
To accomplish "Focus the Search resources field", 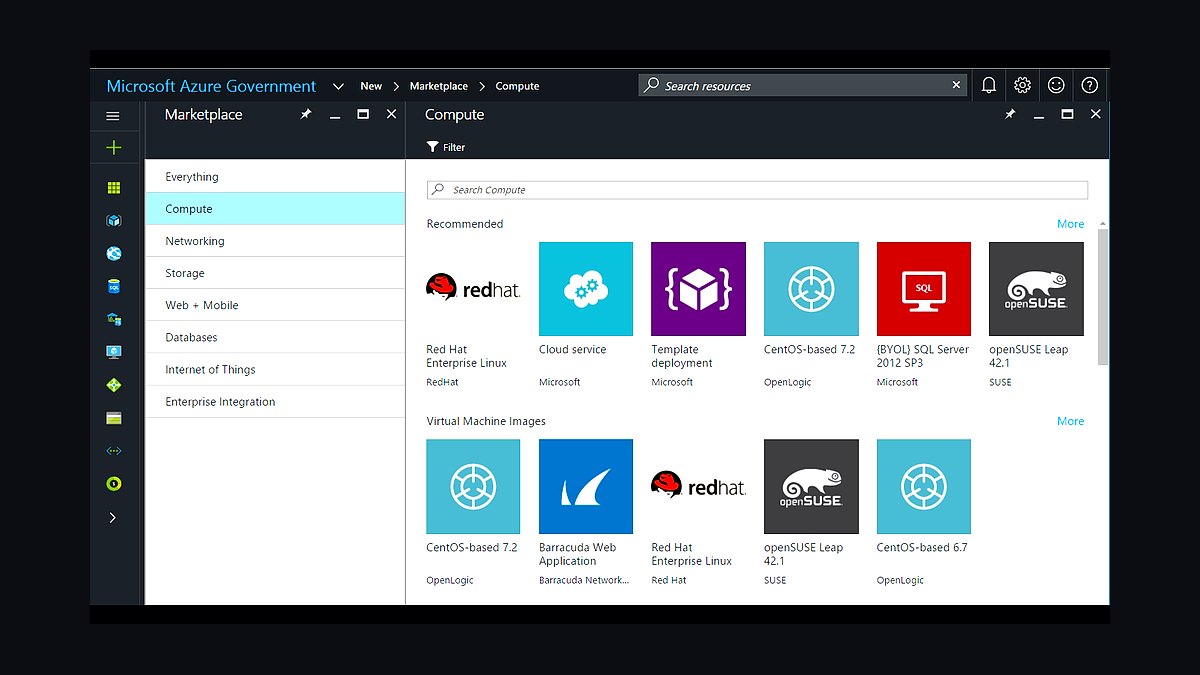I will 803,86.
